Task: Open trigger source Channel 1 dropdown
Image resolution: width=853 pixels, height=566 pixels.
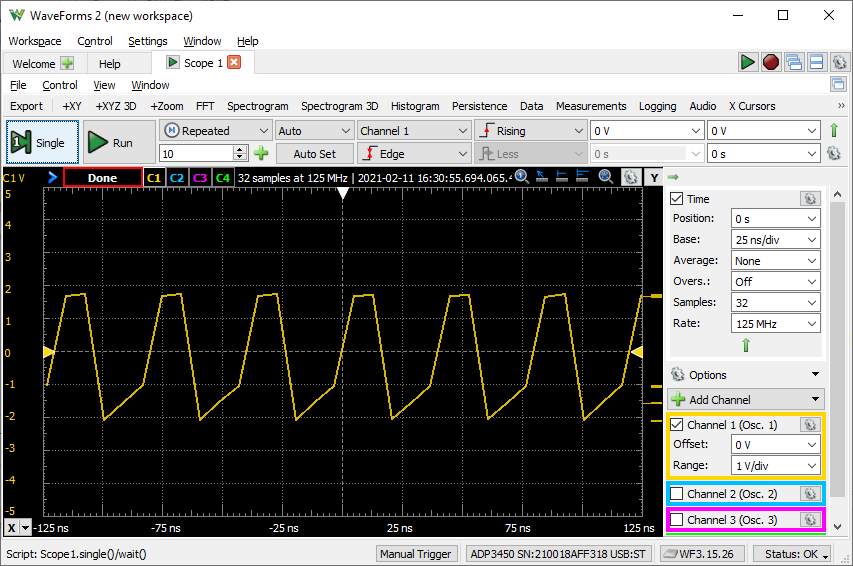Action: click(x=413, y=131)
